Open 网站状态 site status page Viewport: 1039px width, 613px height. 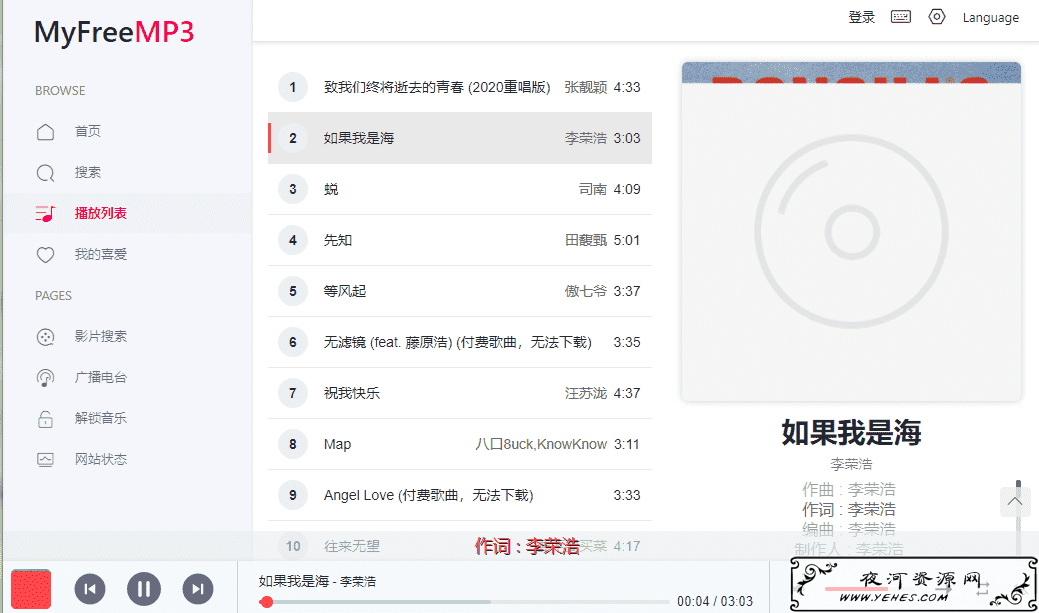click(x=101, y=459)
